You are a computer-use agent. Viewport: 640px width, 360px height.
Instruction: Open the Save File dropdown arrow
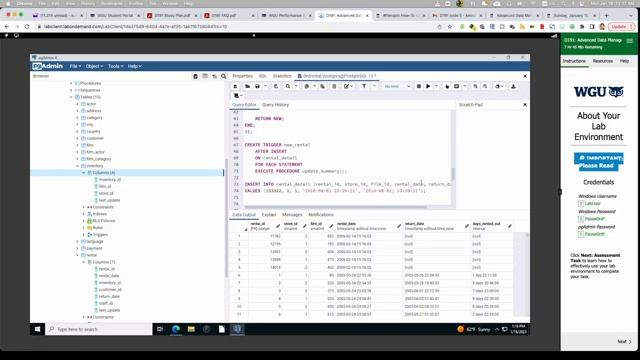point(265,87)
